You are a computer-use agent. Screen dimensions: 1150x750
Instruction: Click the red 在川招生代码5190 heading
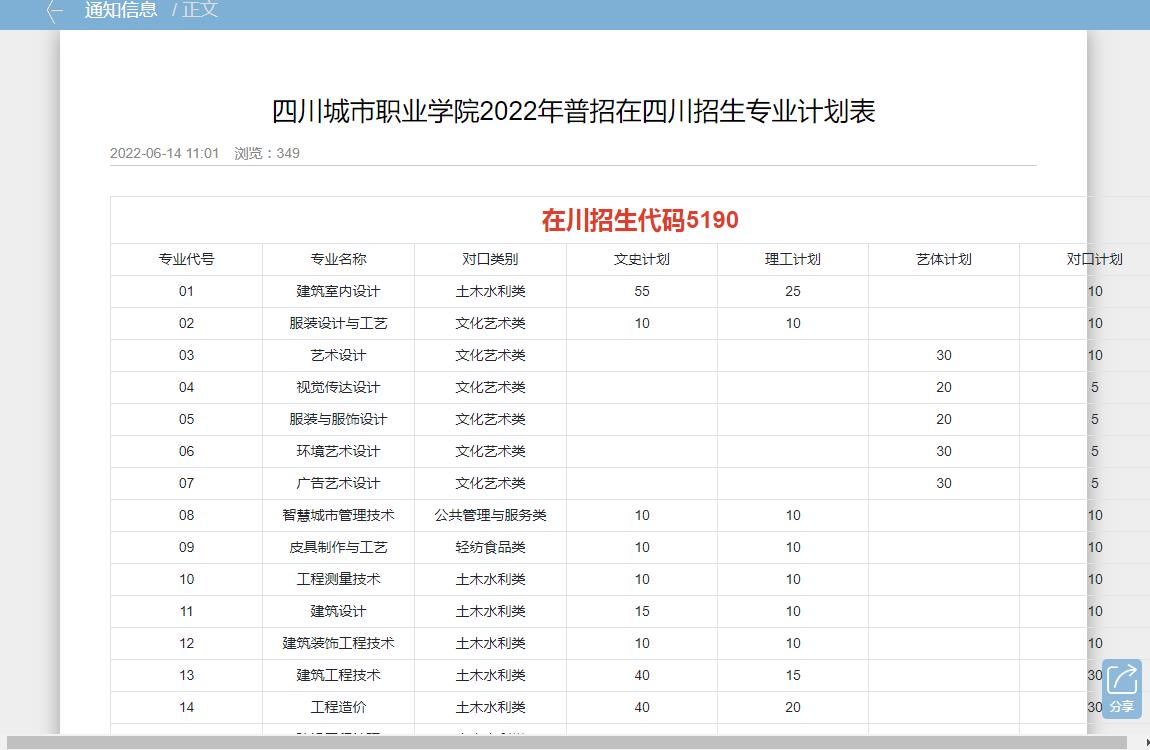[640, 220]
